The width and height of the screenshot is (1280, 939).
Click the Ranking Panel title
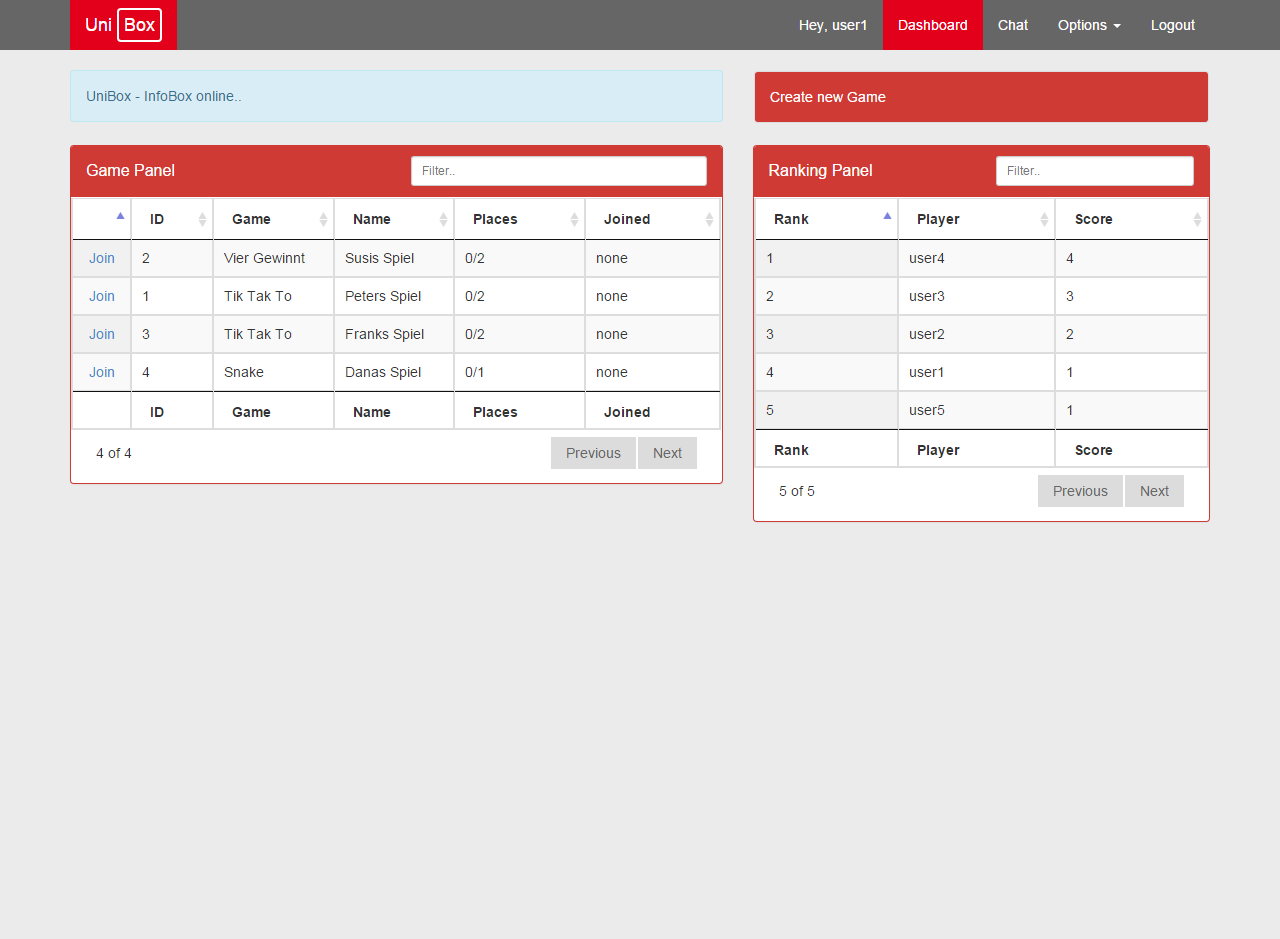820,170
